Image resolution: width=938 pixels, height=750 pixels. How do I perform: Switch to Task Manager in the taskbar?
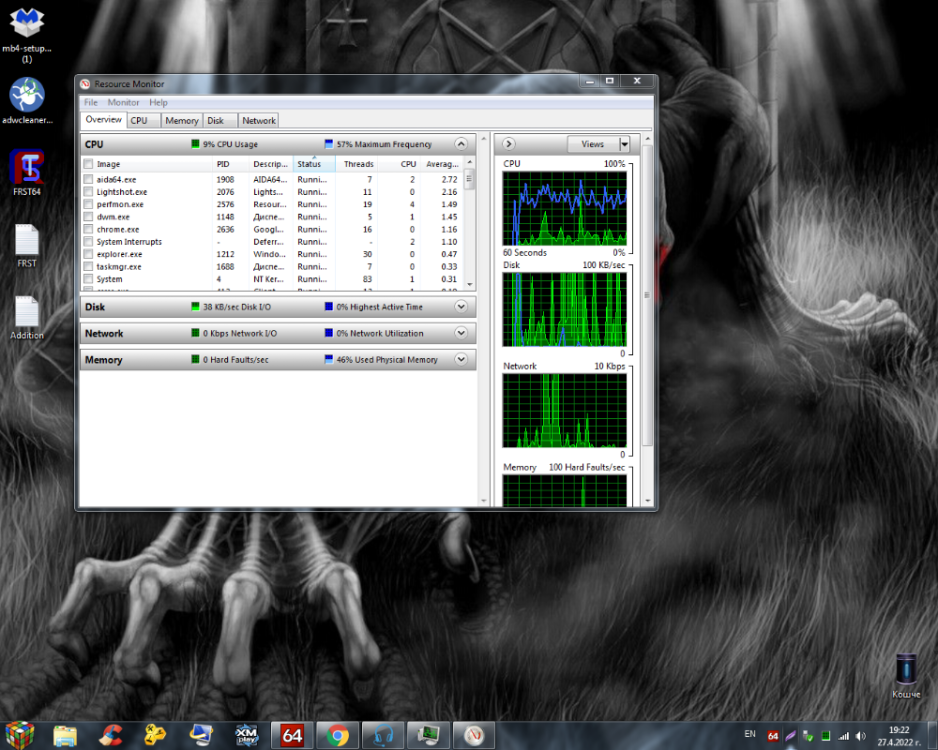coord(428,735)
